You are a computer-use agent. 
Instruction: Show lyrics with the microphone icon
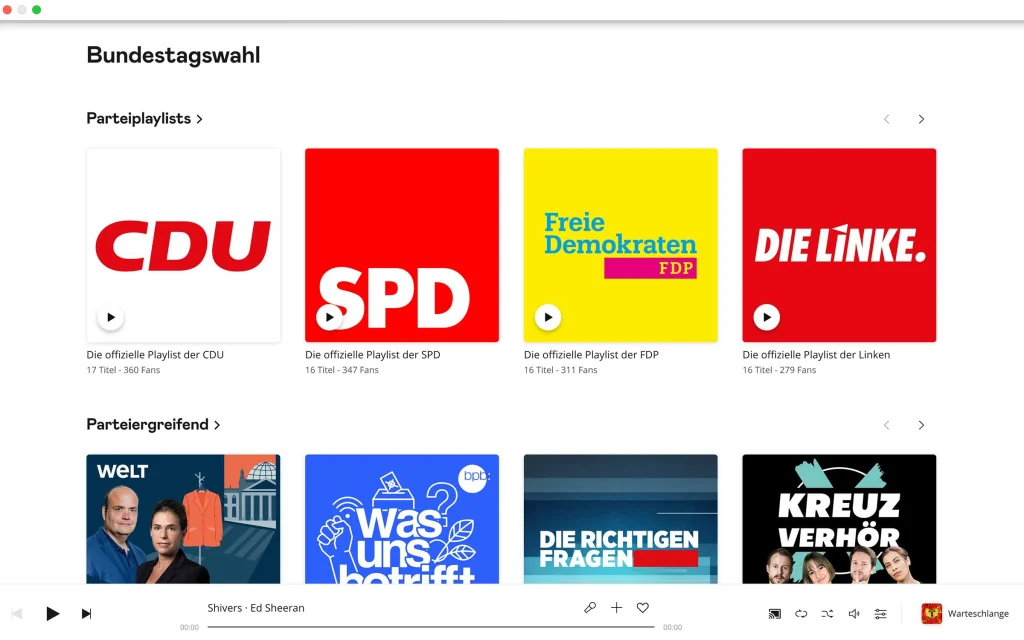(x=590, y=607)
